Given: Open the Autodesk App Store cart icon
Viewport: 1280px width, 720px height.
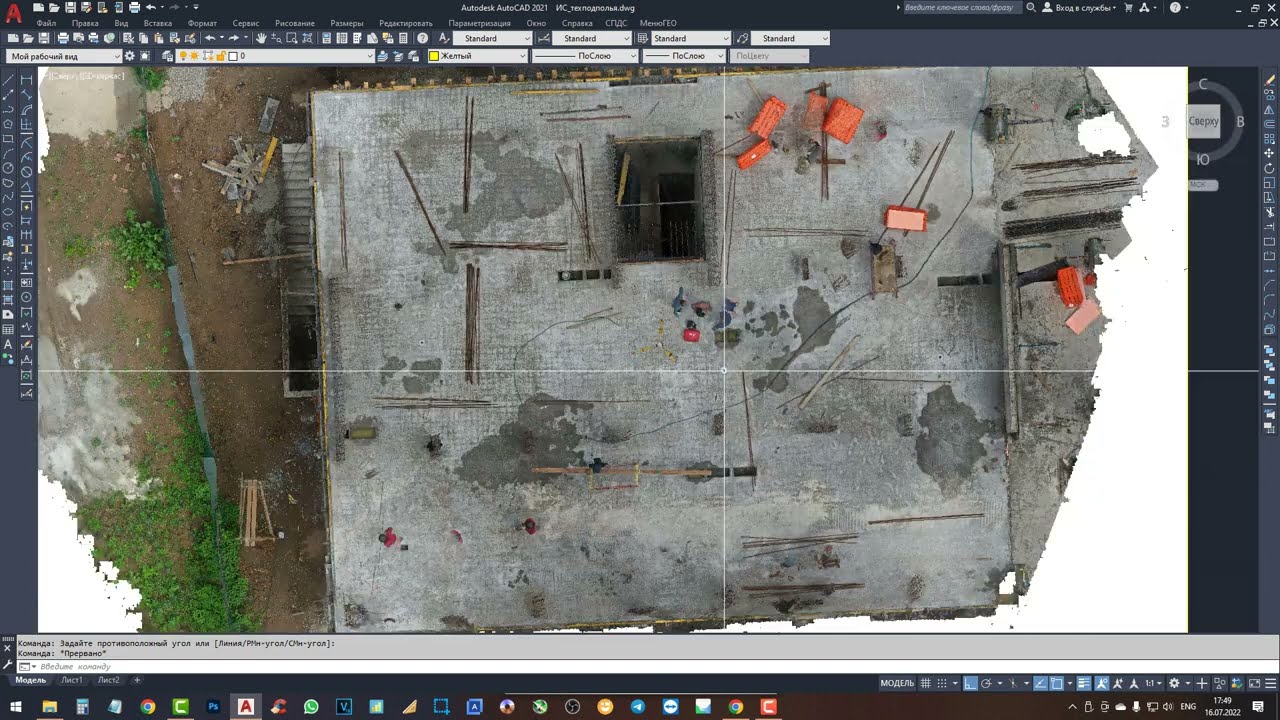Looking at the screenshot, I should tap(1129, 7).
